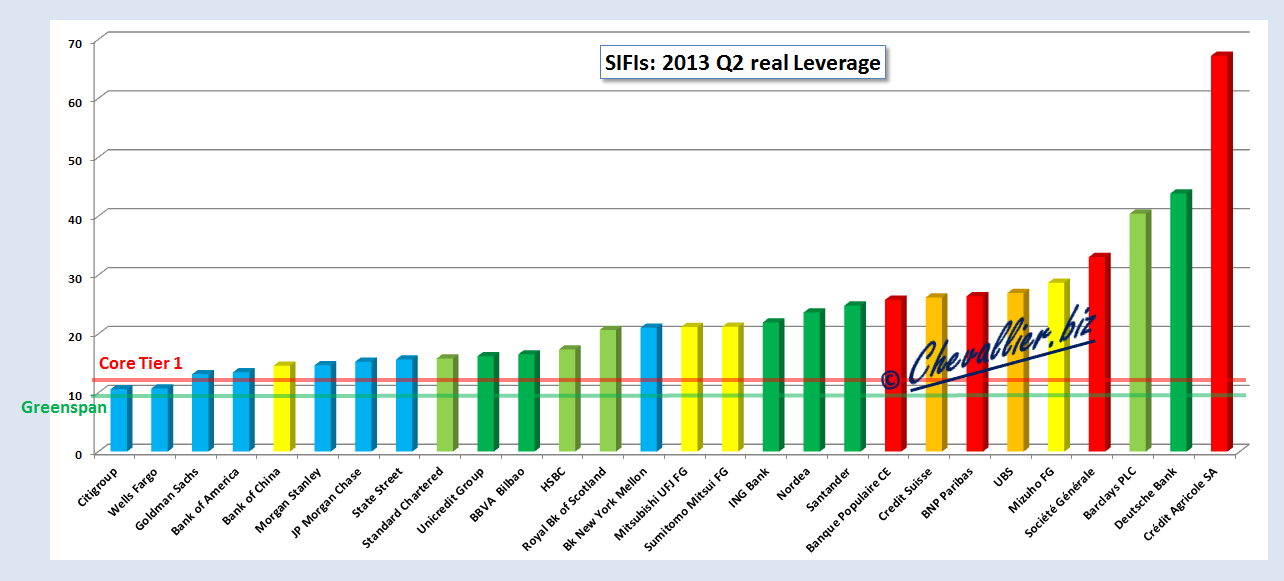The image size is (1284, 581).
Task: Click the Nordea bar
Action: [814, 381]
